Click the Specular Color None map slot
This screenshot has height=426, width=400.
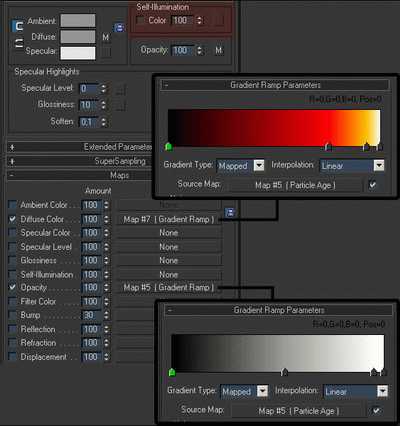[x=169, y=233]
